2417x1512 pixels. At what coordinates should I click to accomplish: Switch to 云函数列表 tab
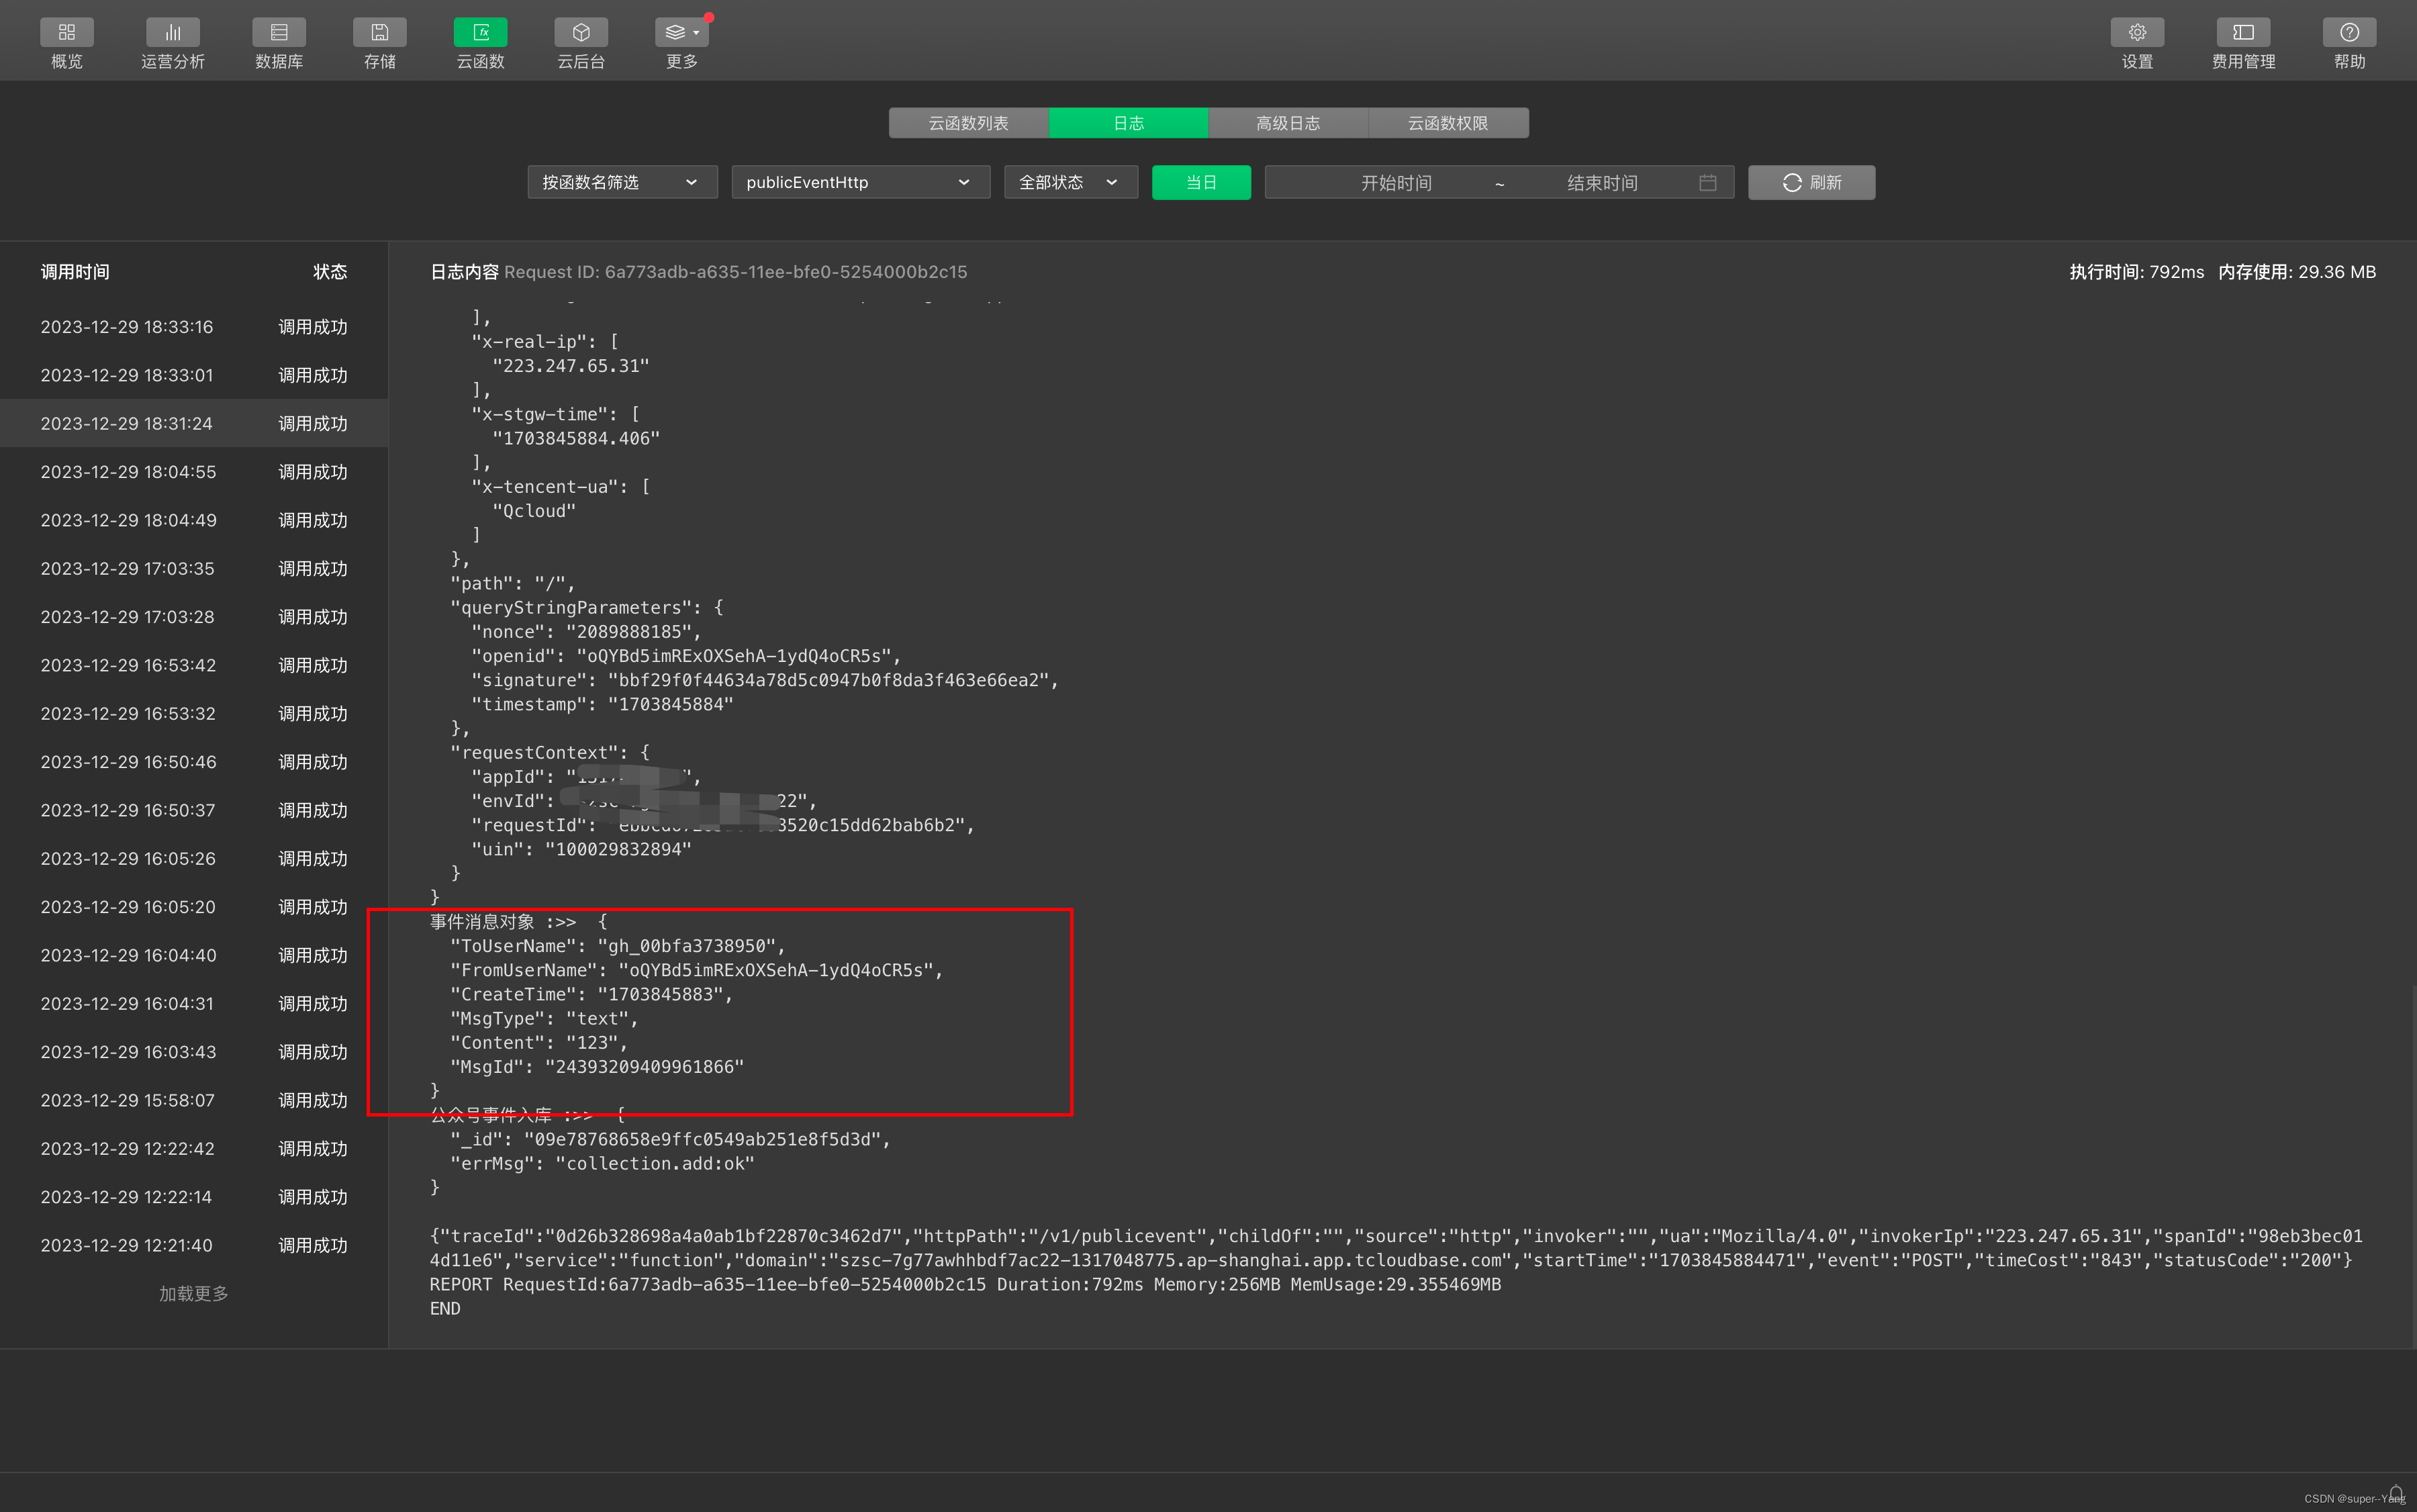[x=968, y=123]
